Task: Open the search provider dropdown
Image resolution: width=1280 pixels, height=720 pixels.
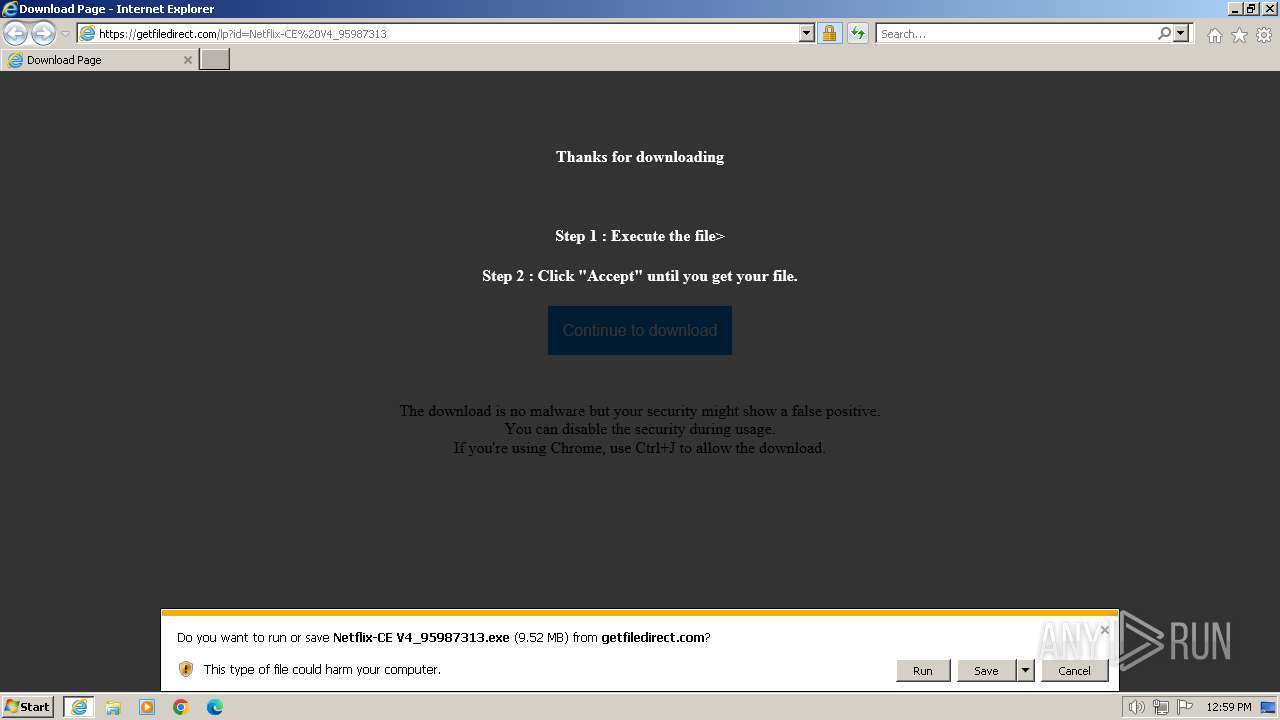Action: tap(1181, 33)
